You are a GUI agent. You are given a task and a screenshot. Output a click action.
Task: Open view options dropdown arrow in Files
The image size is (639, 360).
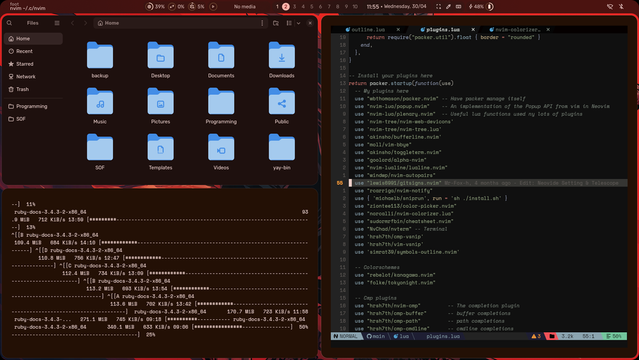[x=299, y=23]
